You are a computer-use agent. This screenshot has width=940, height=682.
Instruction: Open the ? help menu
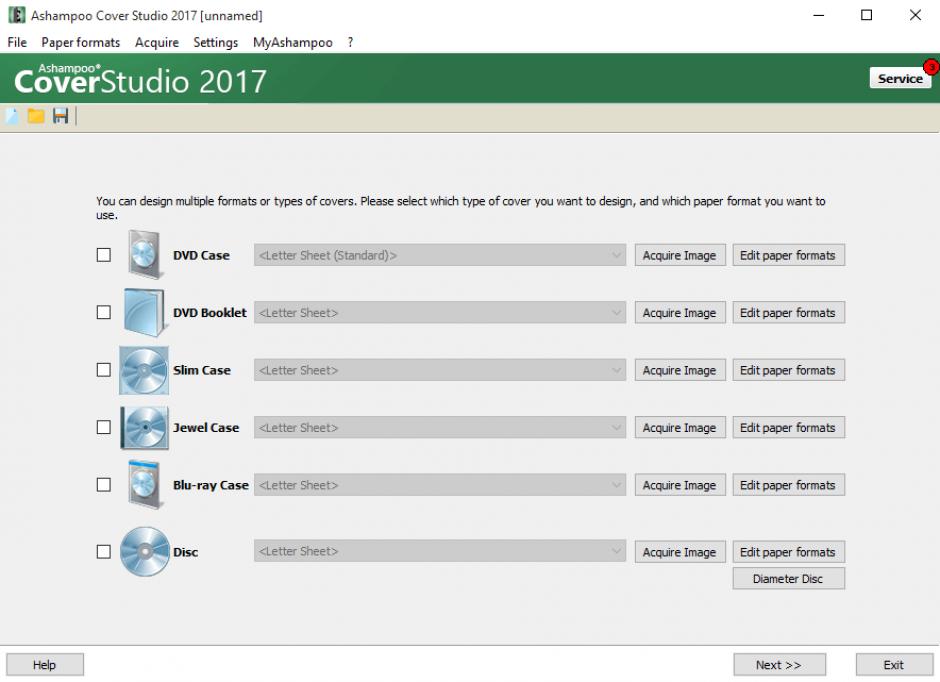[350, 42]
